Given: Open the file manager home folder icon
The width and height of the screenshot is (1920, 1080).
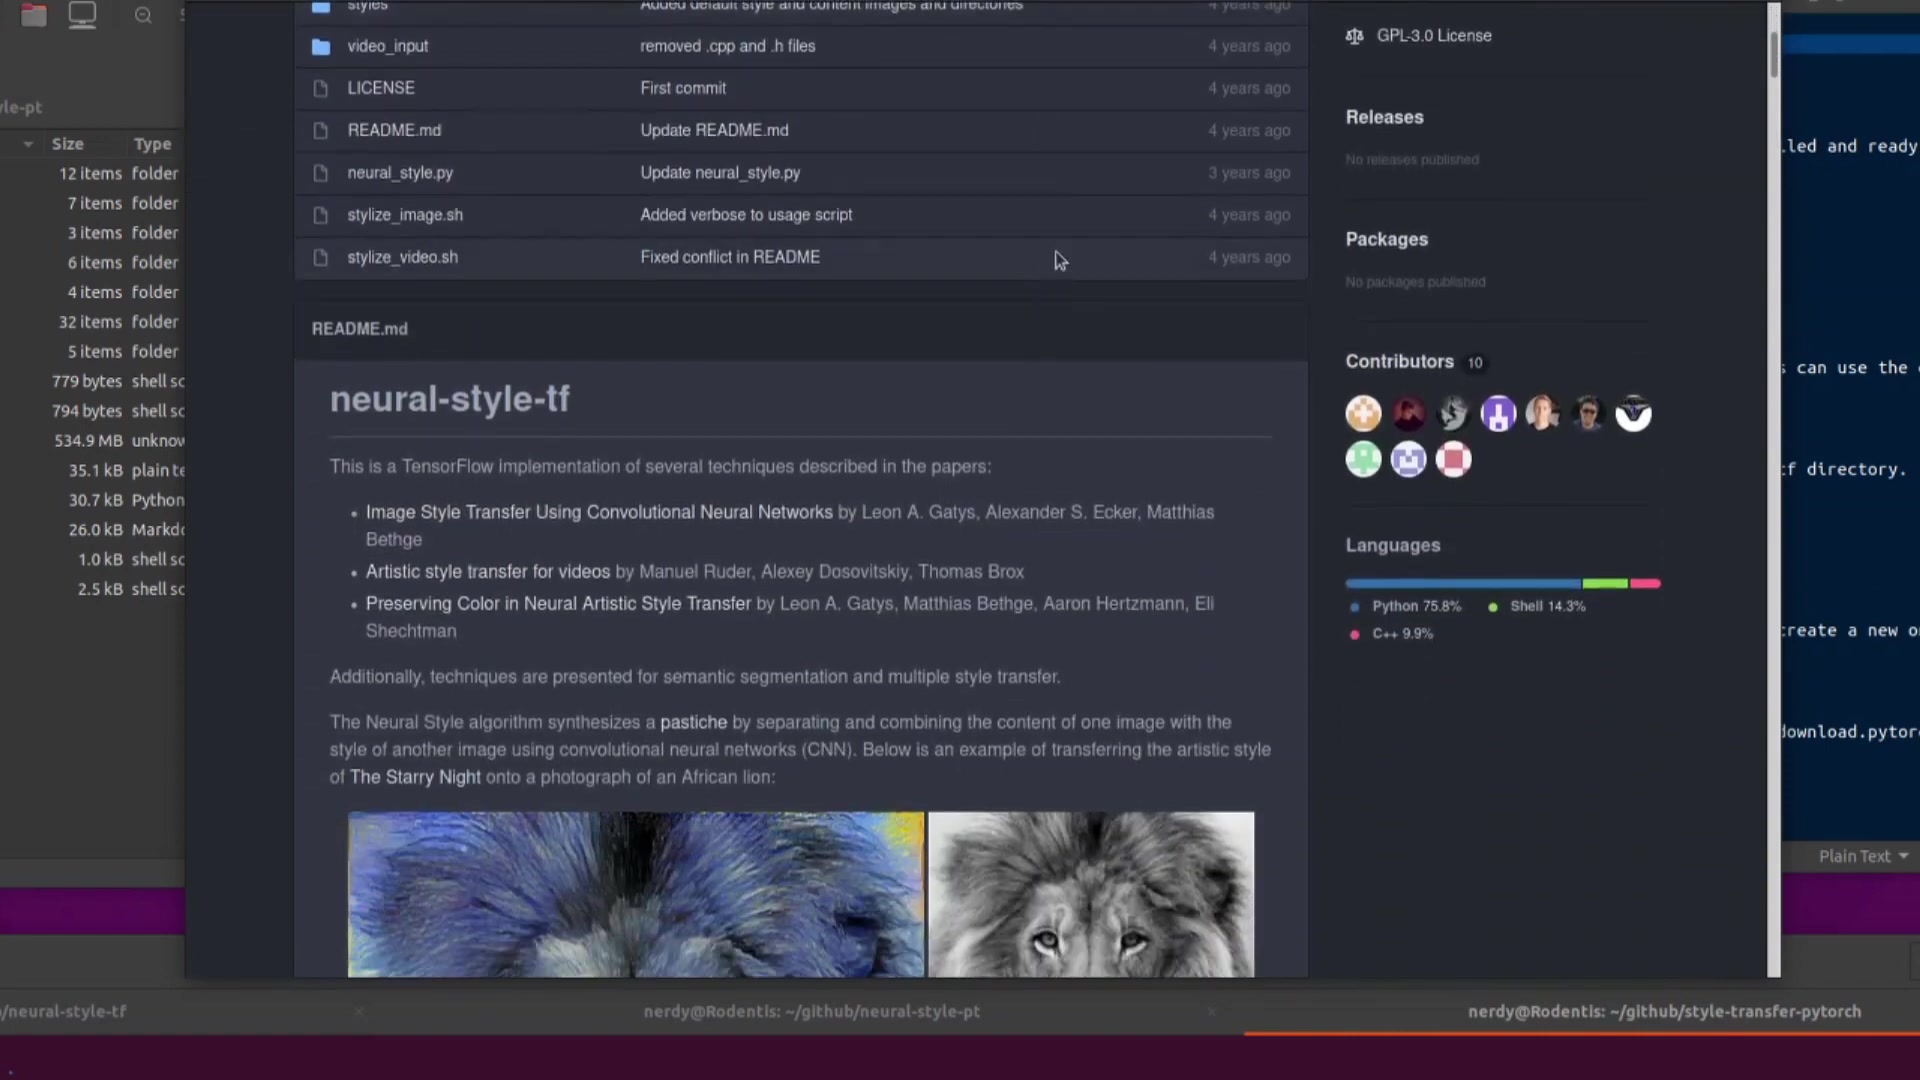Looking at the screenshot, I should pyautogui.click(x=34, y=15).
